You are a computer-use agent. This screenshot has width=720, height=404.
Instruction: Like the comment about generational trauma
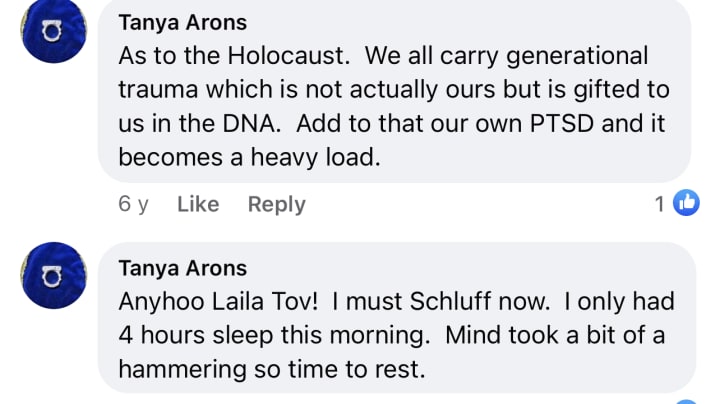(197, 204)
